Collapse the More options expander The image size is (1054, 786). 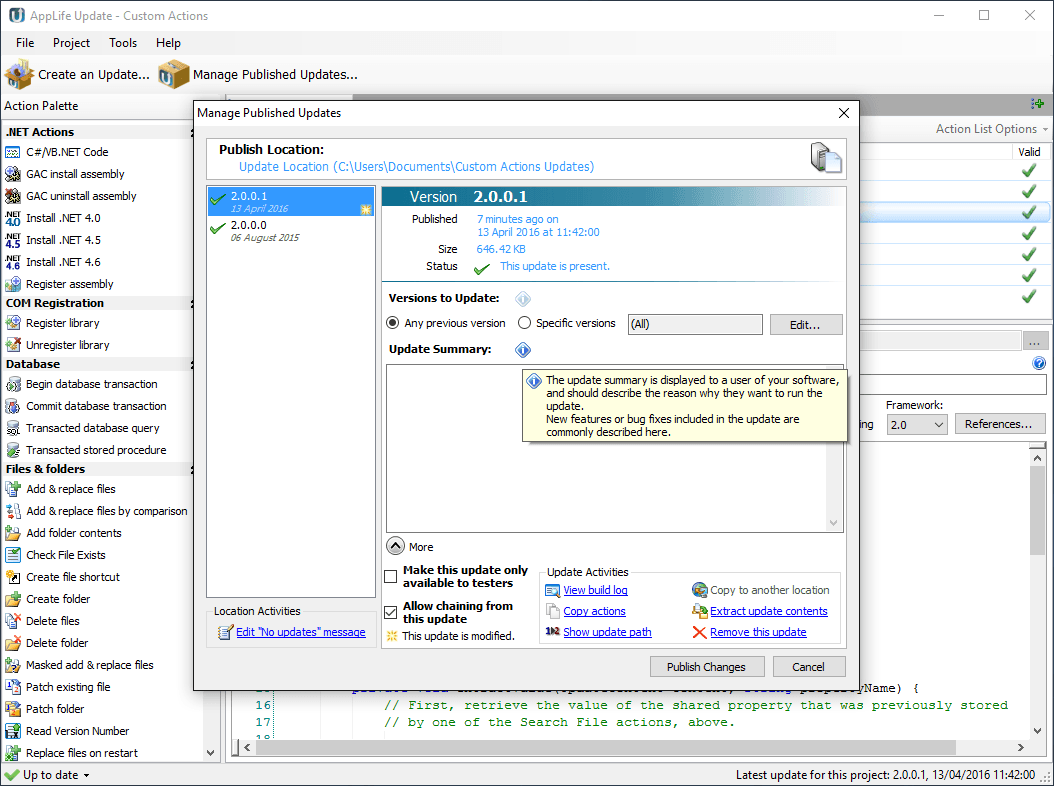(395, 546)
